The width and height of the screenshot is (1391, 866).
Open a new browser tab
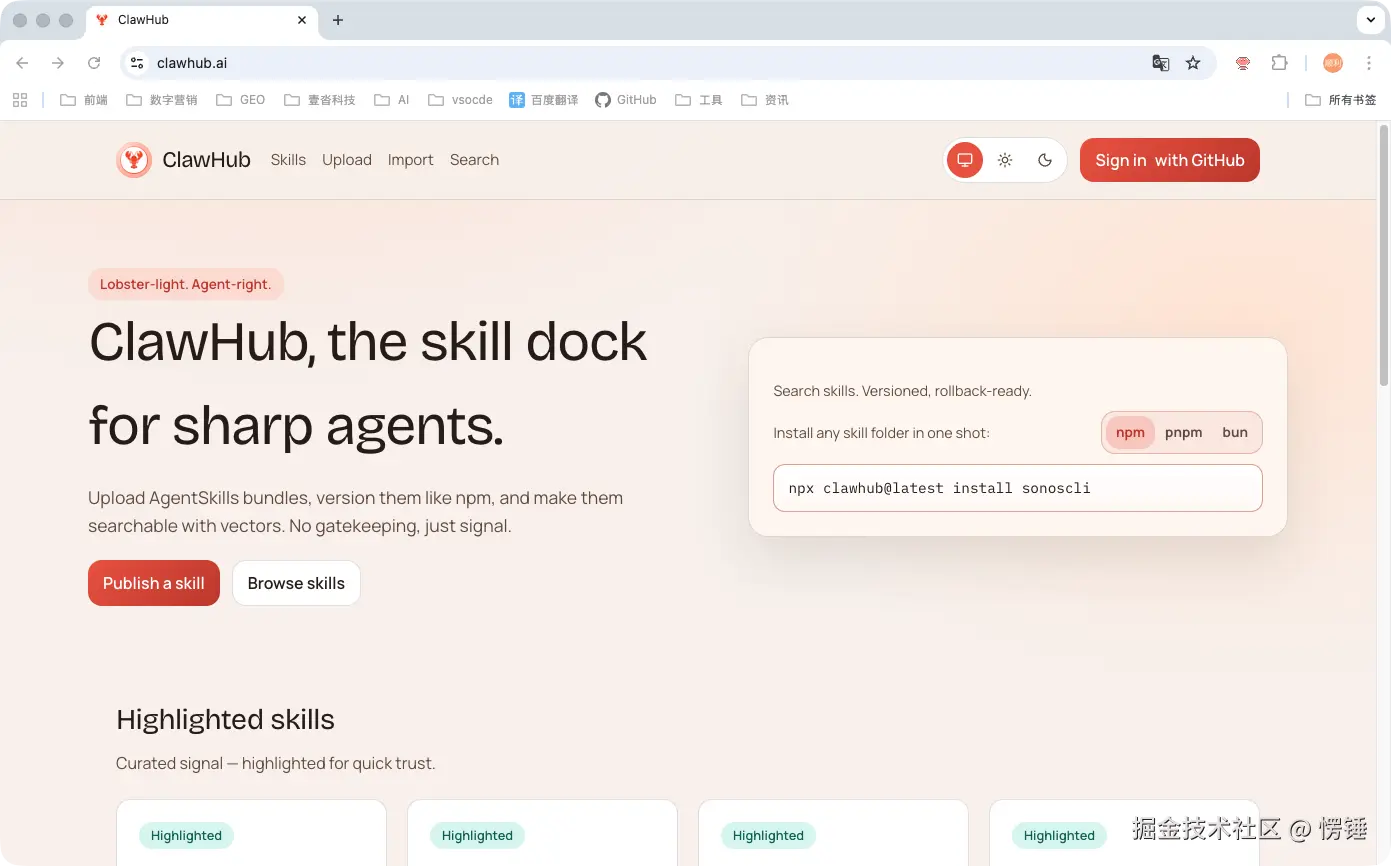[338, 20]
